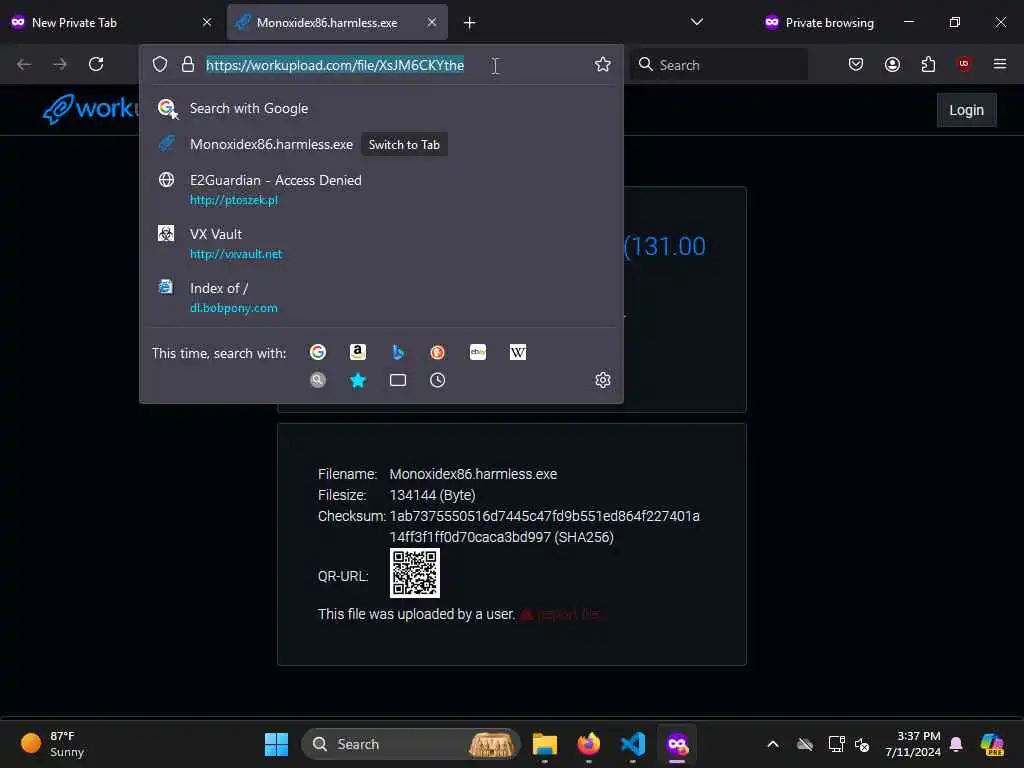Click the Filesize value 134144 (Byte)
Viewport: 1024px width, 768px height.
coord(432,495)
